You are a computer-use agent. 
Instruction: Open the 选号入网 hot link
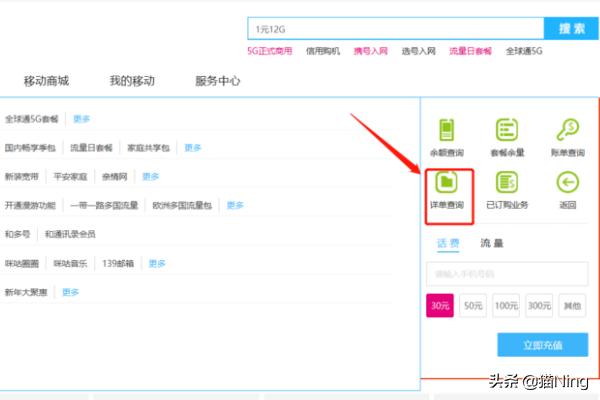(419, 51)
